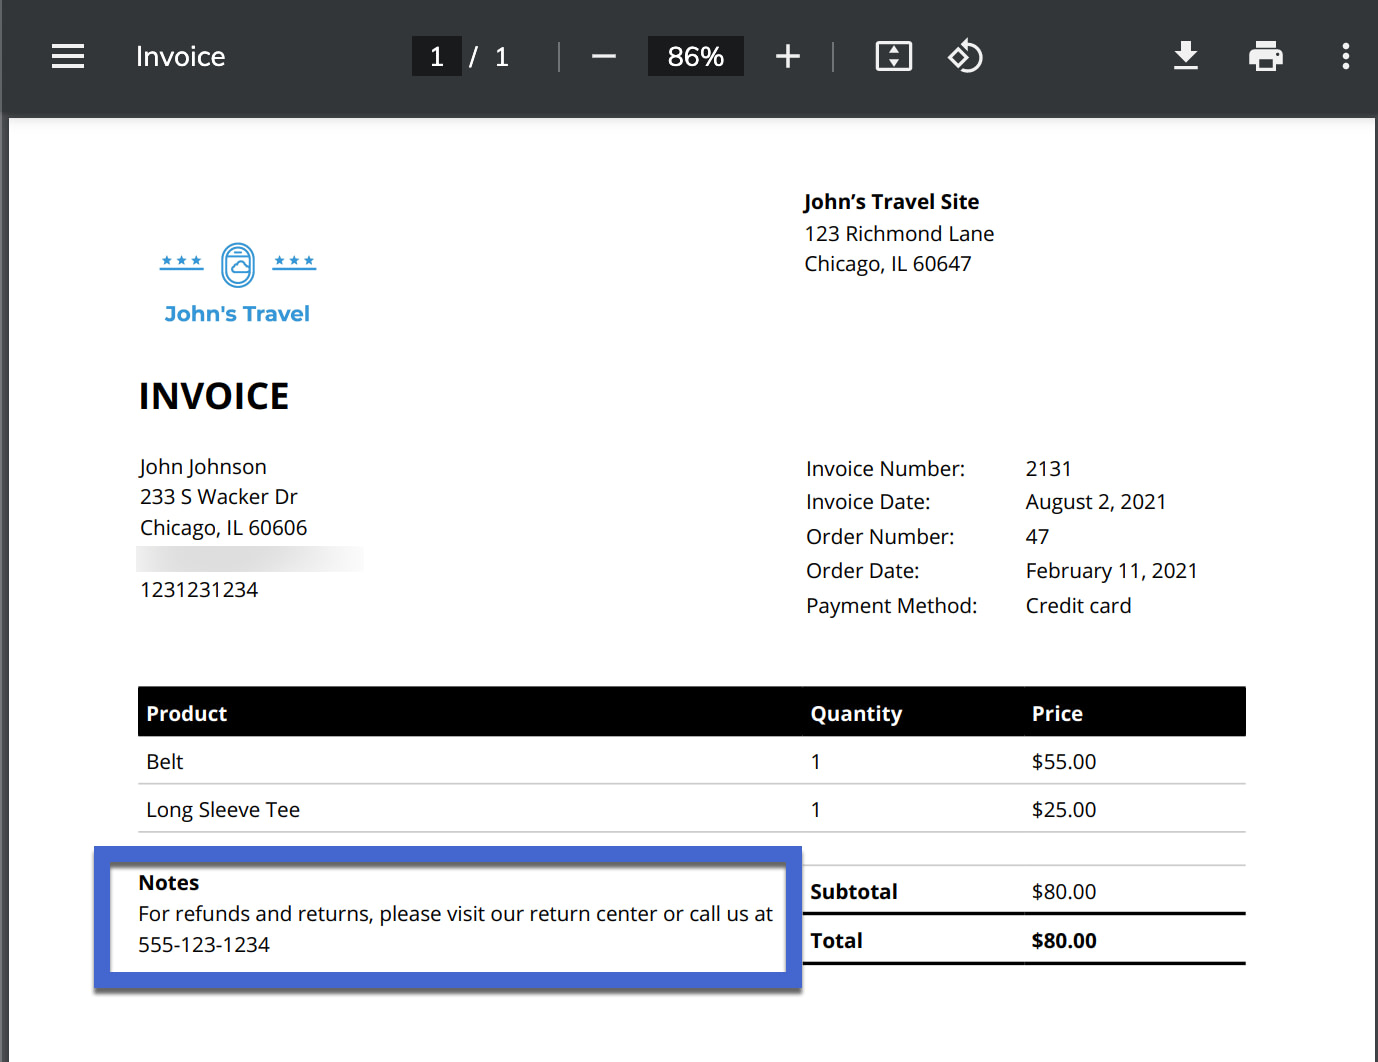Open the more options three-dot menu
The width and height of the screenshot is (1378, 1062).
1345,56
